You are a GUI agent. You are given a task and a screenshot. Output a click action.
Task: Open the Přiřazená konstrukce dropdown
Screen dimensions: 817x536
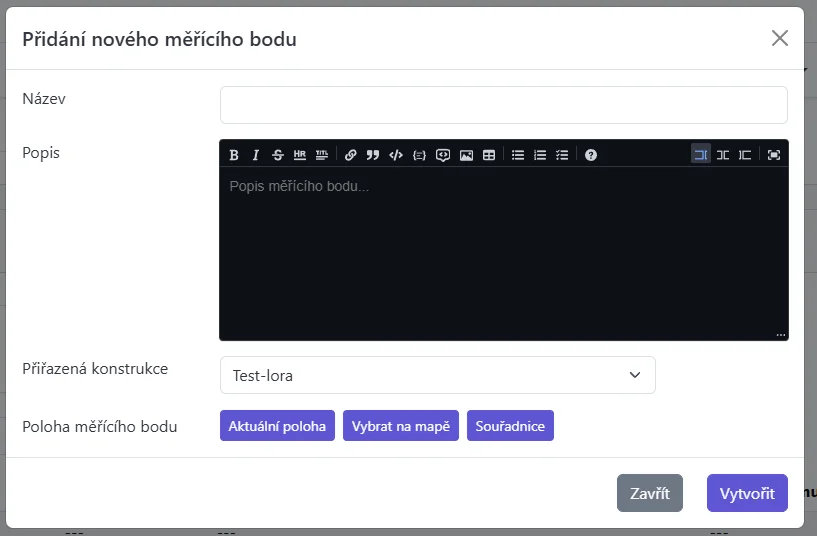coord(437,375)
